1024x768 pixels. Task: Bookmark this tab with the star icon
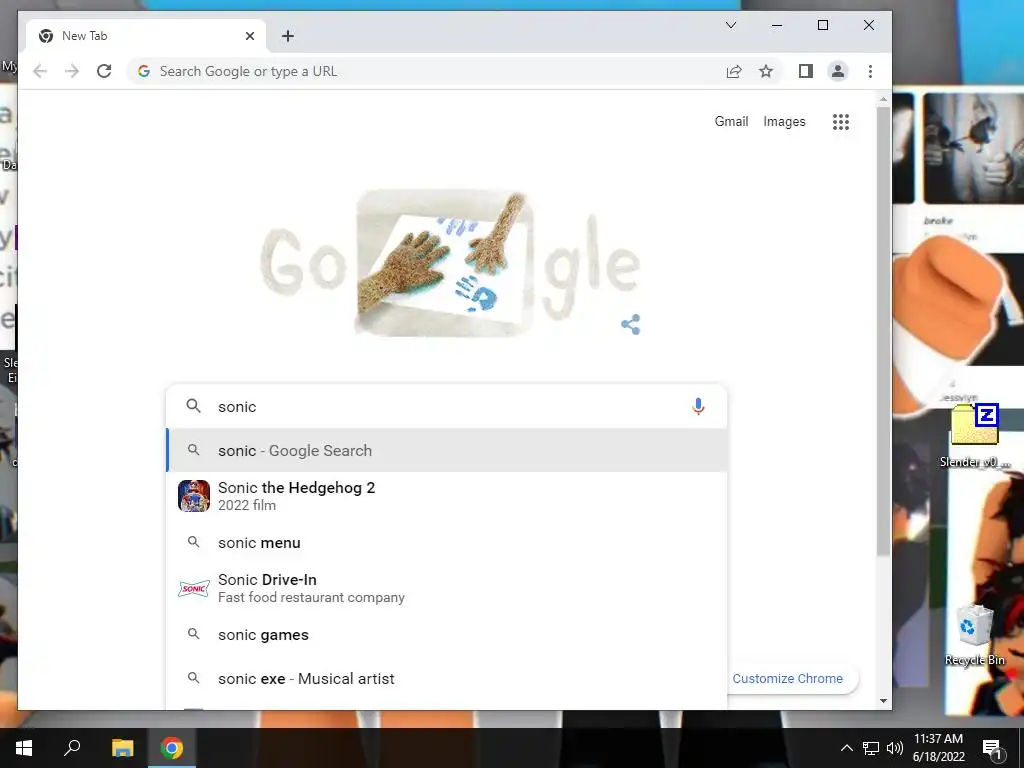pos(766,71)
